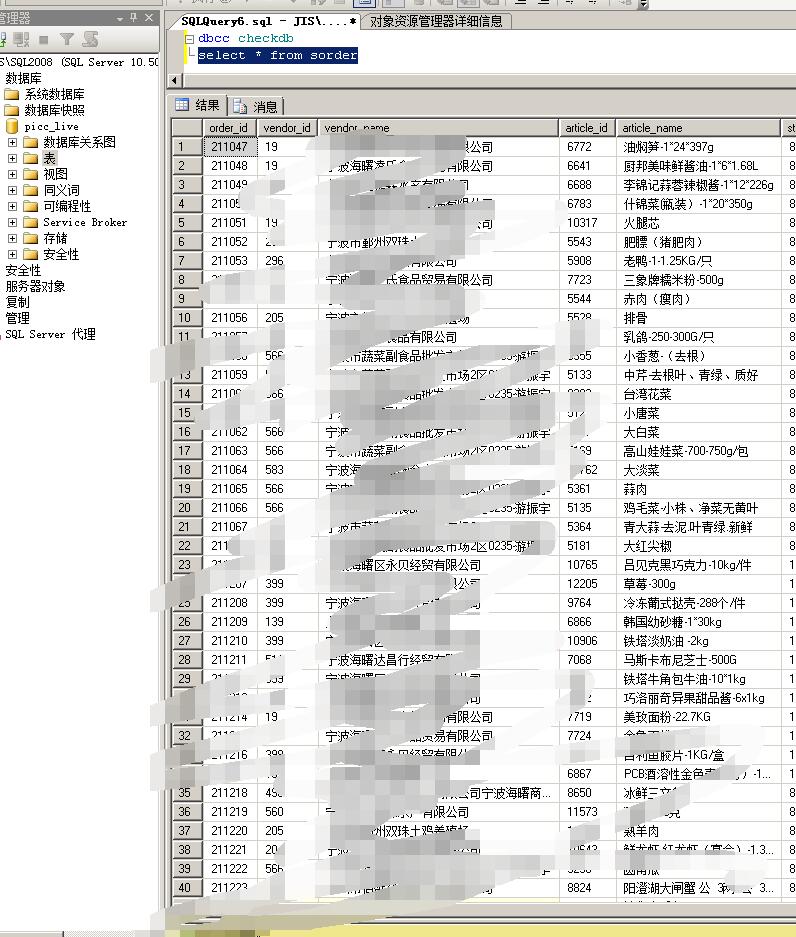The image size is (796, 937).
Task: Click the folder icon next to picc_live 安全性
Action: [x=30, y=255]
